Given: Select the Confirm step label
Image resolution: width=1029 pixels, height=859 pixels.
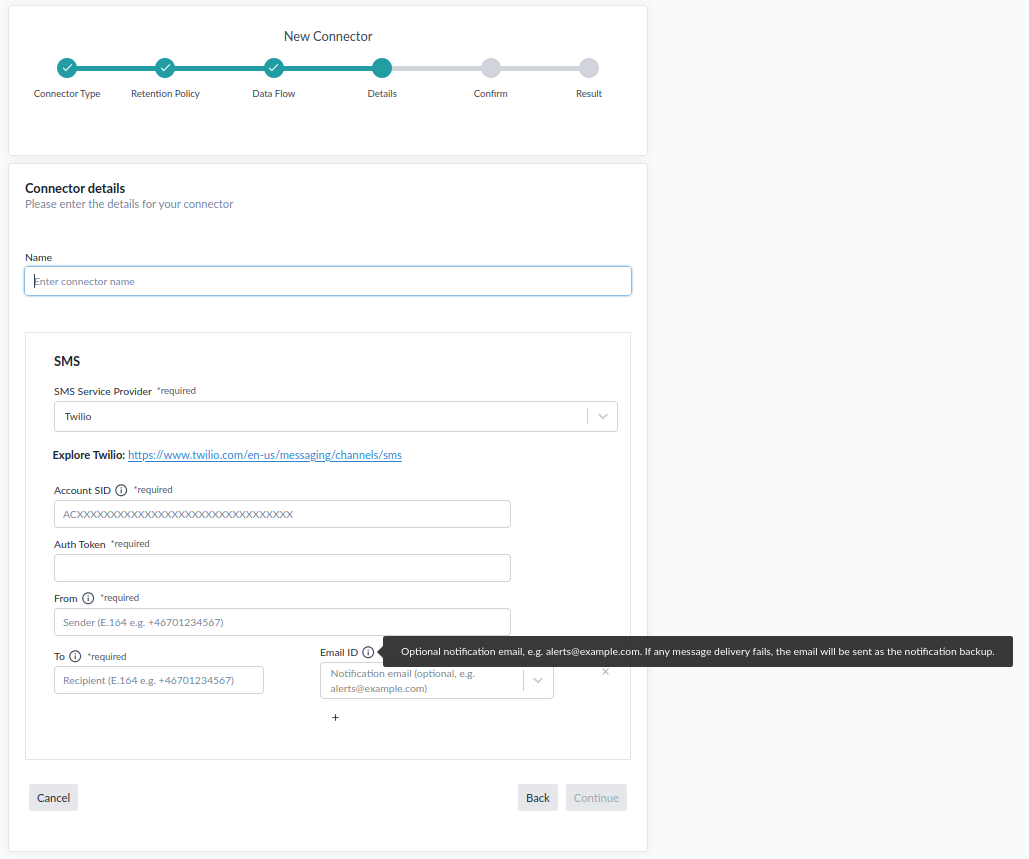Looking at the screenshot, I should [x=490, y=93].
